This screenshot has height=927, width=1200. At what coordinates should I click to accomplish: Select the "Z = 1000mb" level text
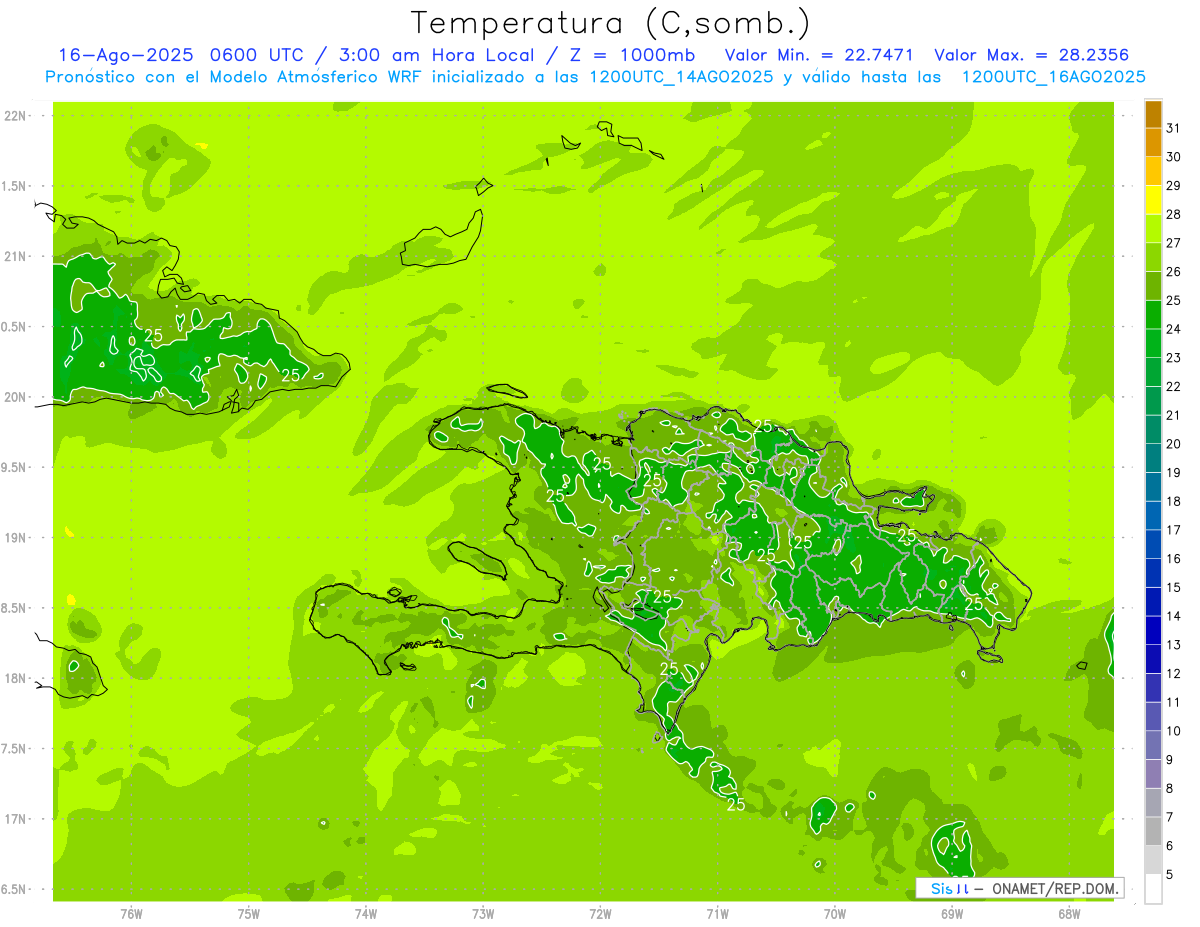634,55
